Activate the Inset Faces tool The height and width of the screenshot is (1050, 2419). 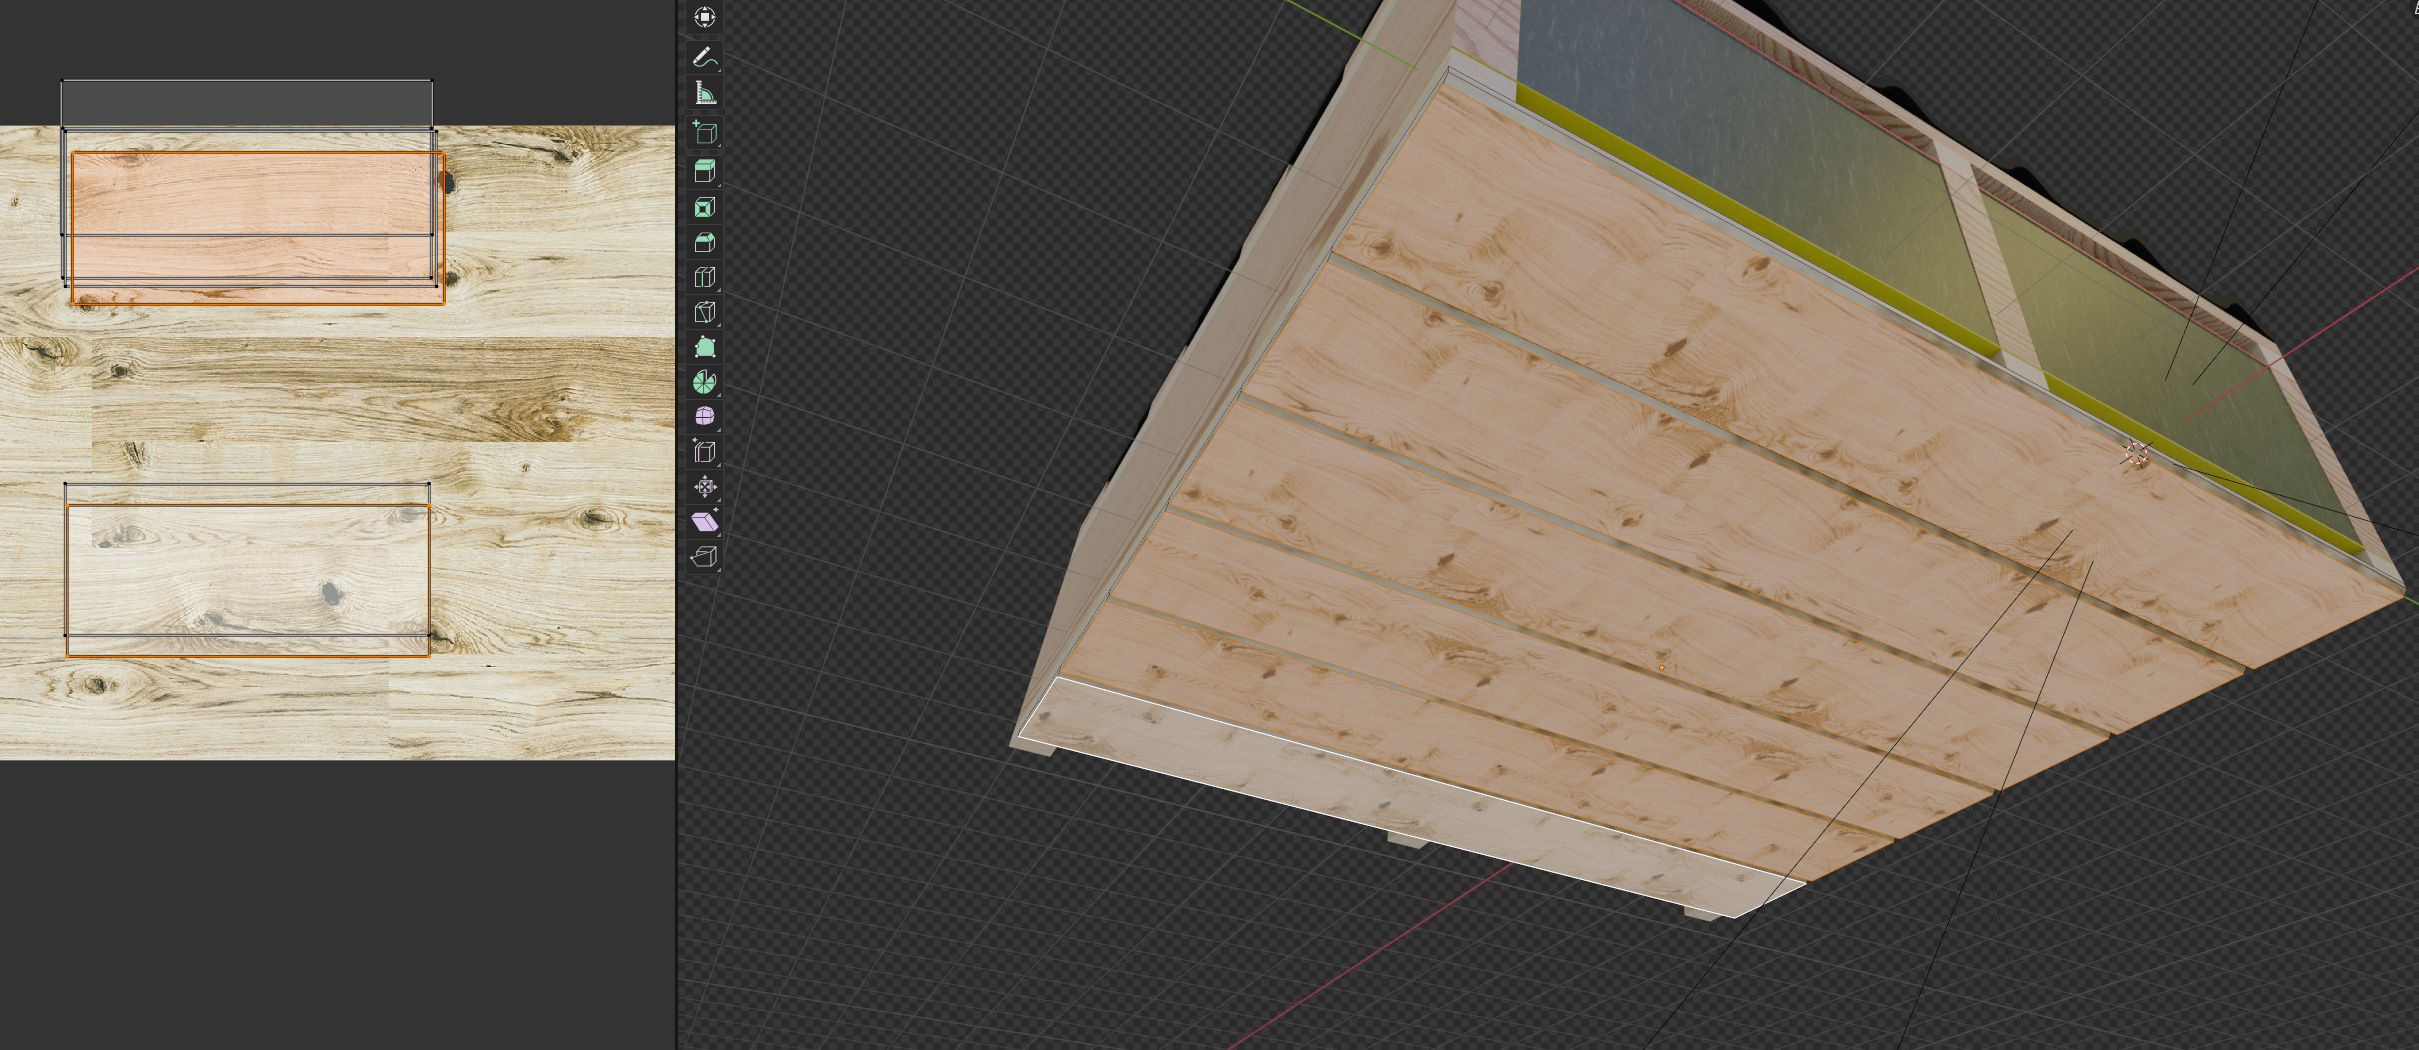704,207
